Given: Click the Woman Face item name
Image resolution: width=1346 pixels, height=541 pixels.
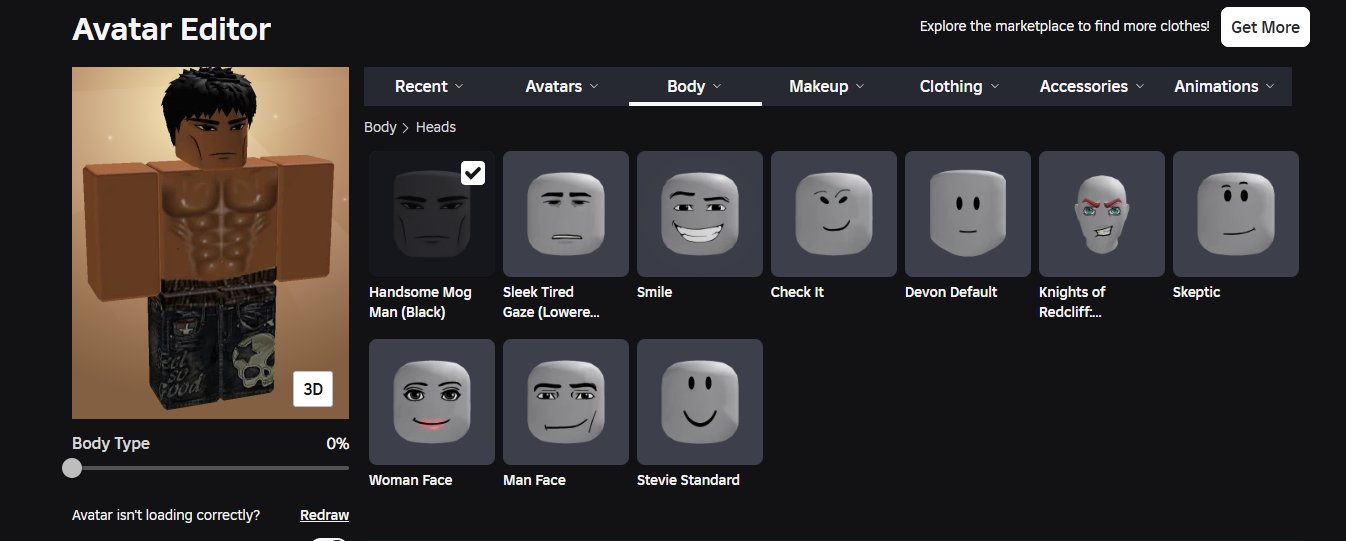Looking at the screenshot, I should coord(411,480).
